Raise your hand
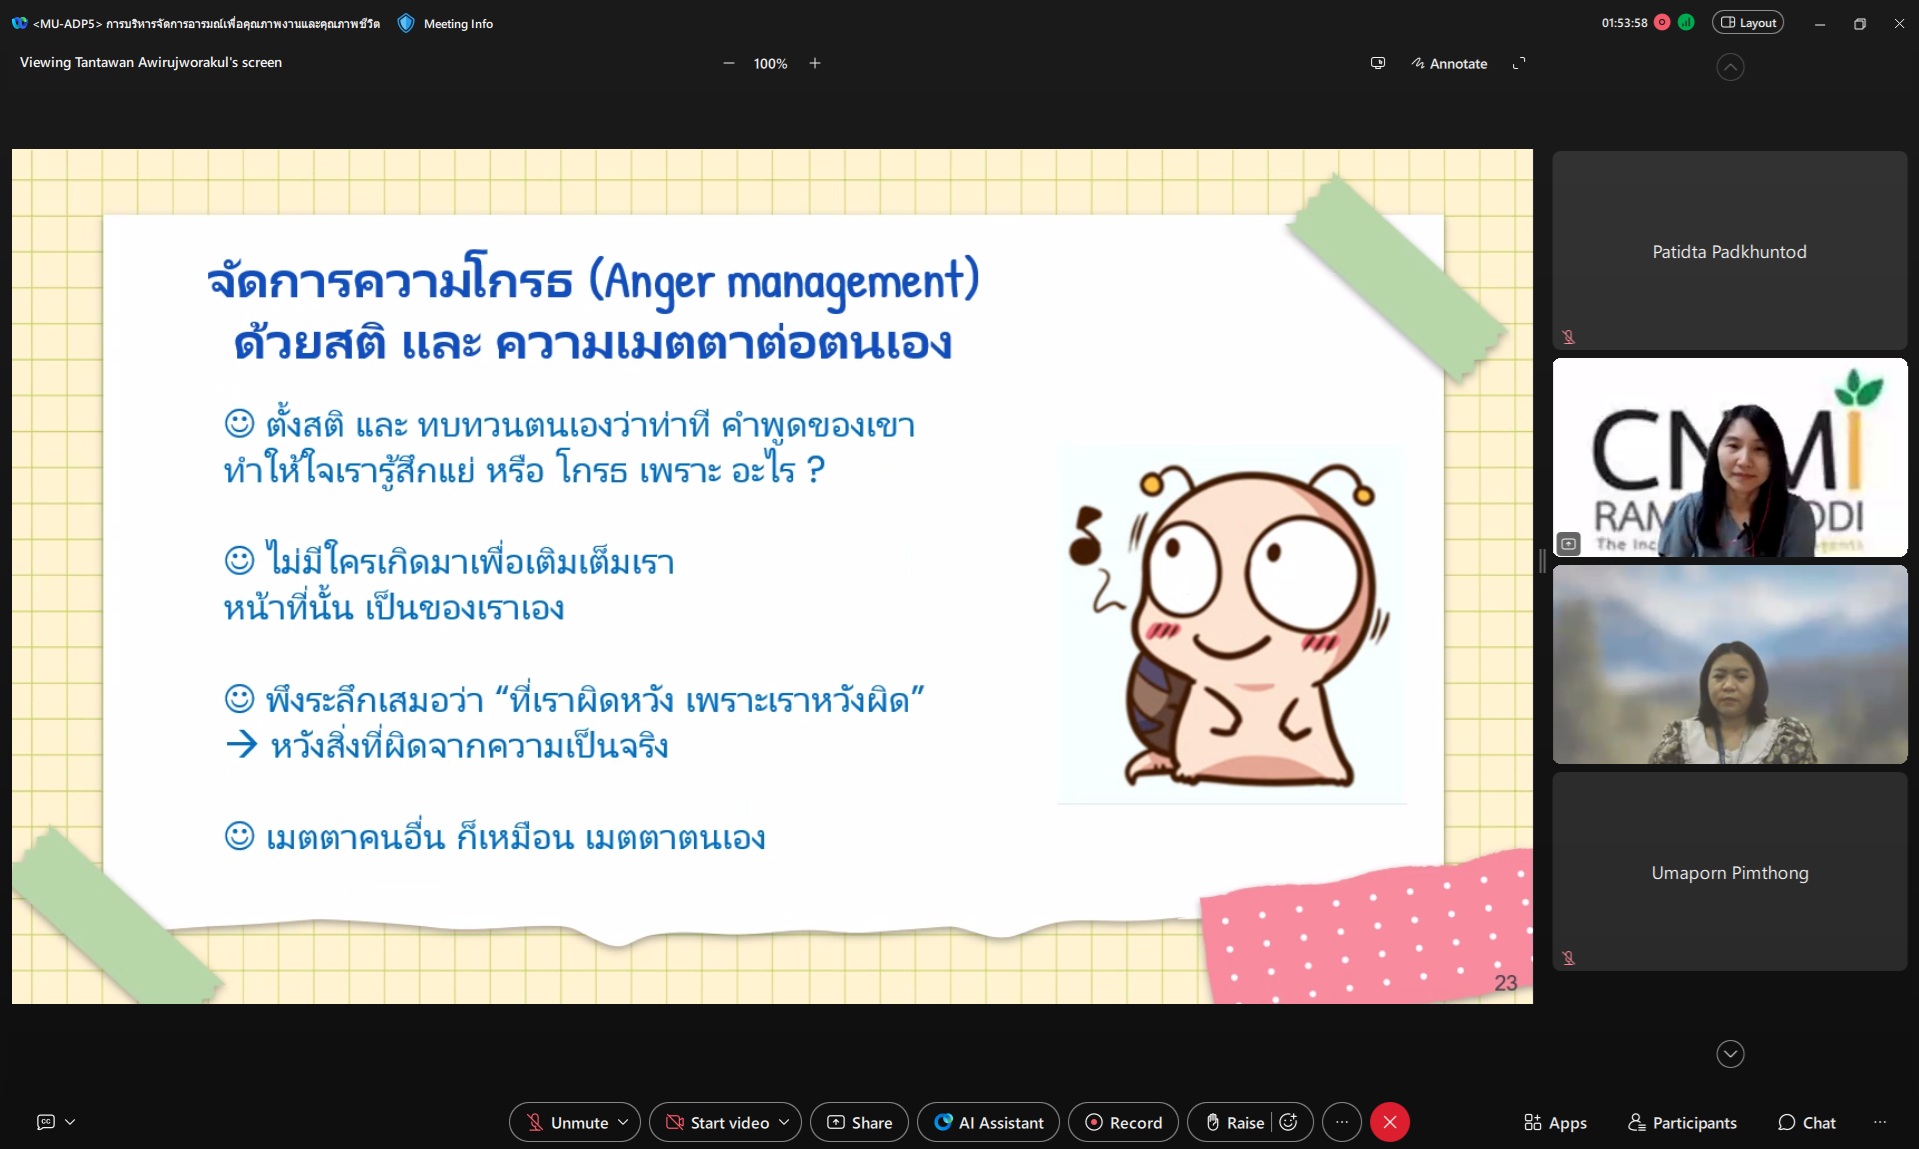1919x1149 pixels. (x=1234, y=1122)
